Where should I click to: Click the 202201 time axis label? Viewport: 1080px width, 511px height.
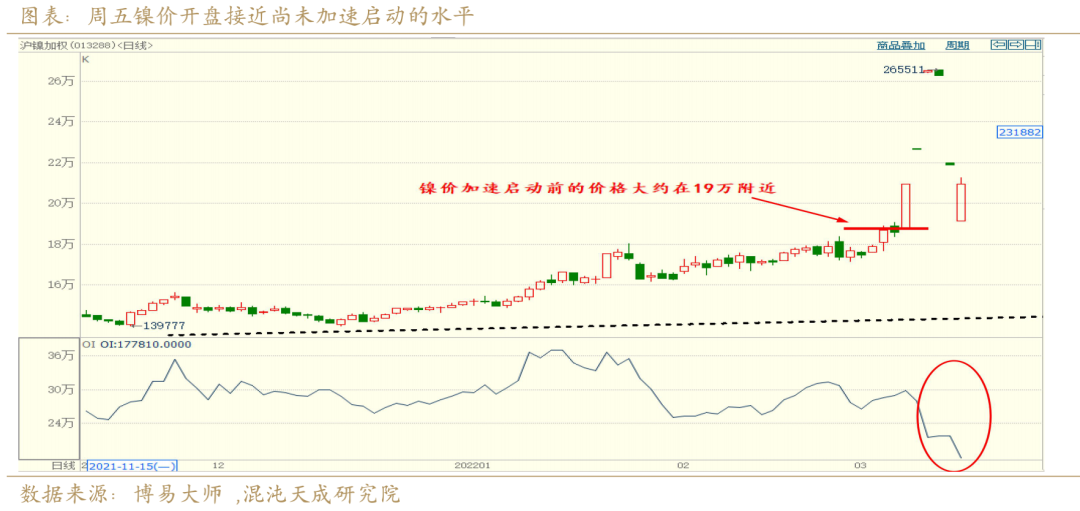(472, 466)
